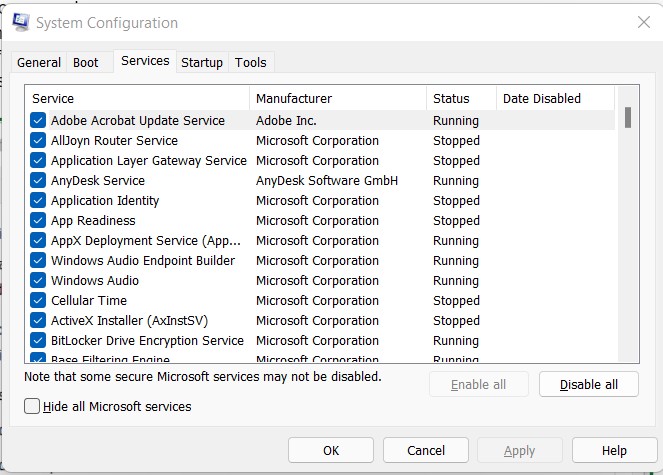Switch to the General tab
The width and height of the screenshot is (663, 475).
pos(39,62)
